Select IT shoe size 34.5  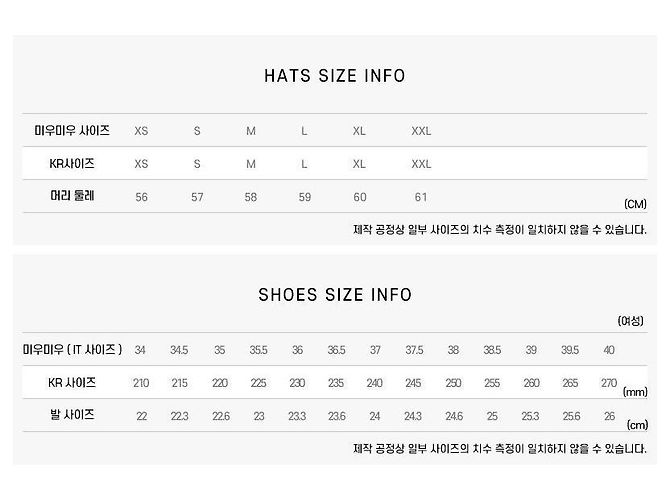tap(179, 350)
